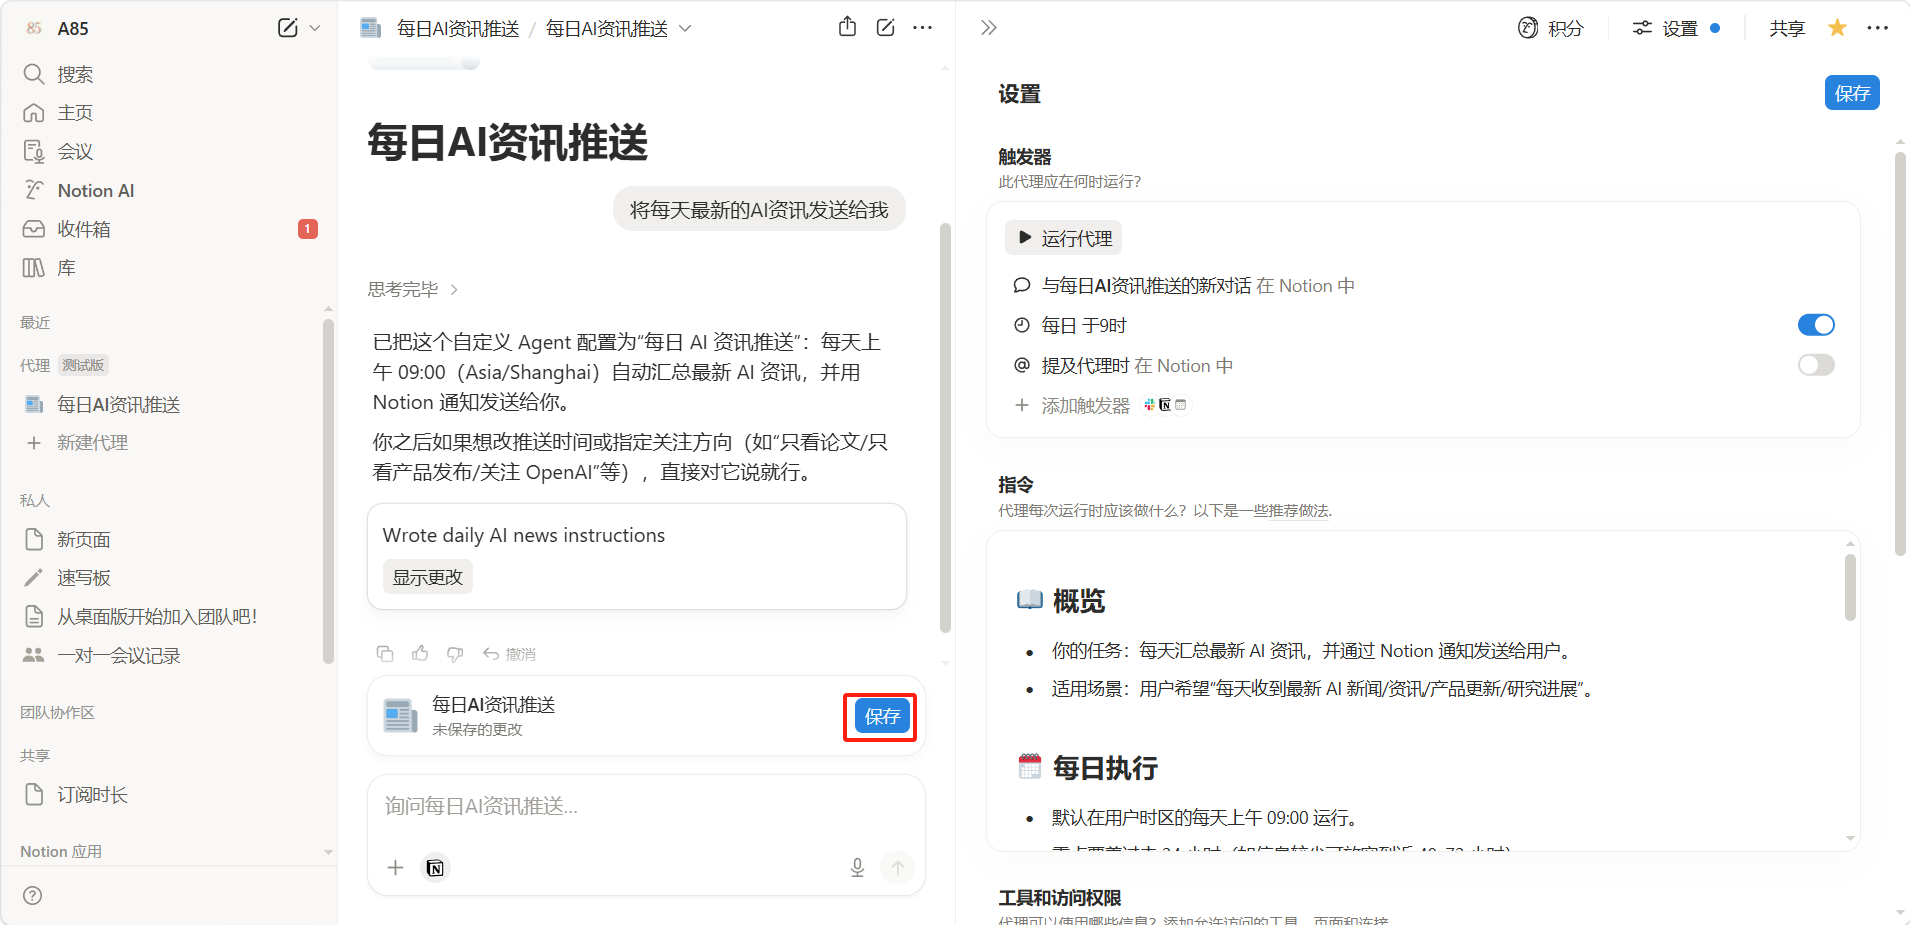Image resolution: width=1910 pixels, height=925 pixels.
Task: Collapse the Notion 应用 section arrow
Action: click(x=328, y=852)
